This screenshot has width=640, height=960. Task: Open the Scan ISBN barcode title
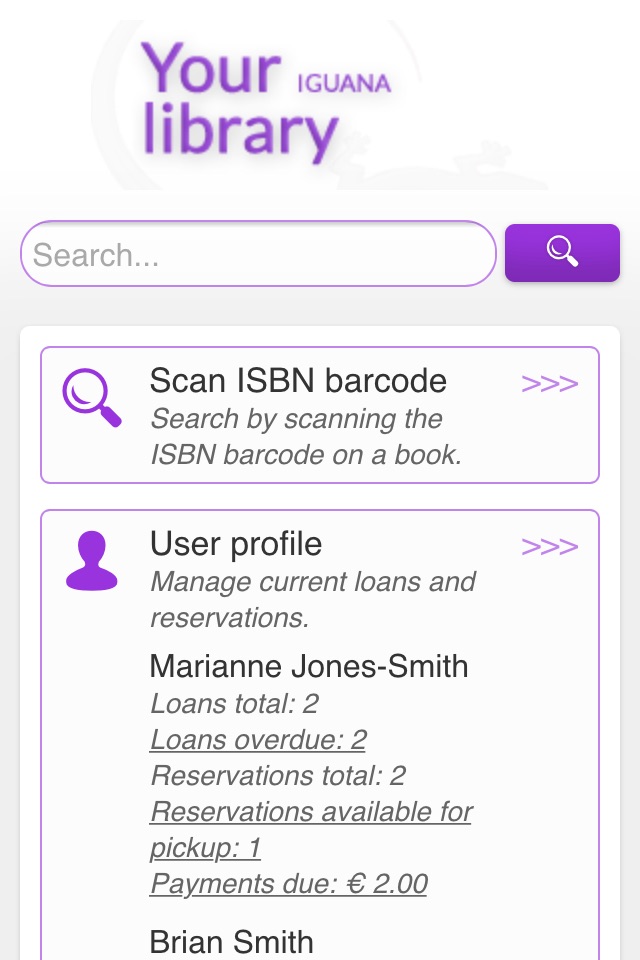[x=298, y=380]
